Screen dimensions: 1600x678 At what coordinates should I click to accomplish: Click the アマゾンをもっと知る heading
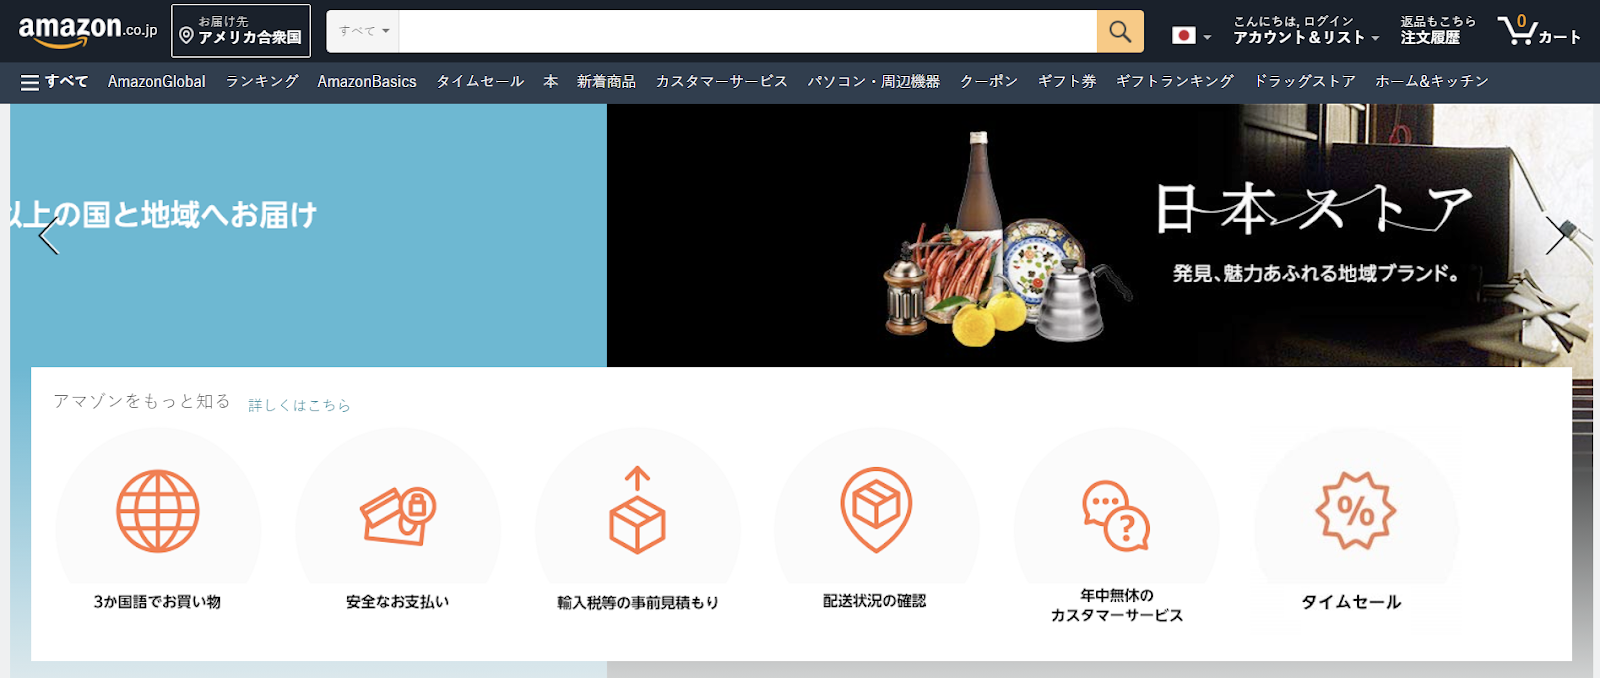pos(142,401)
